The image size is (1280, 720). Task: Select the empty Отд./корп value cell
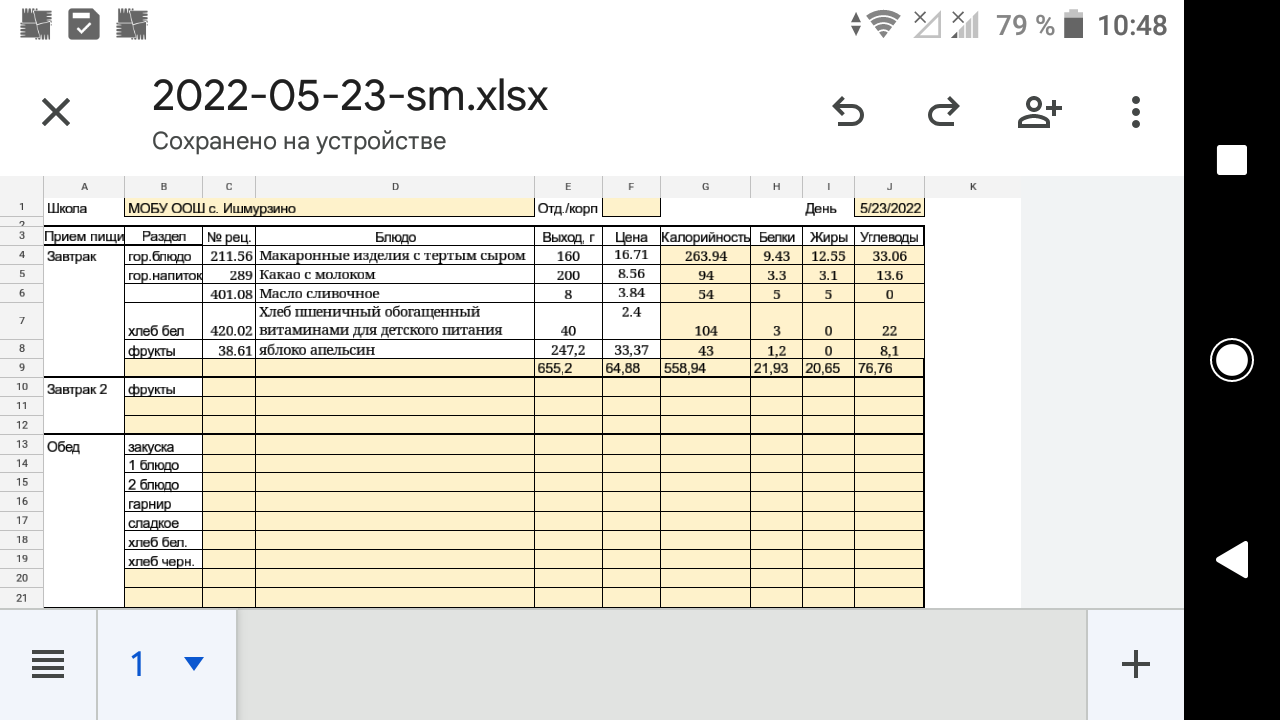coord(631,208)
